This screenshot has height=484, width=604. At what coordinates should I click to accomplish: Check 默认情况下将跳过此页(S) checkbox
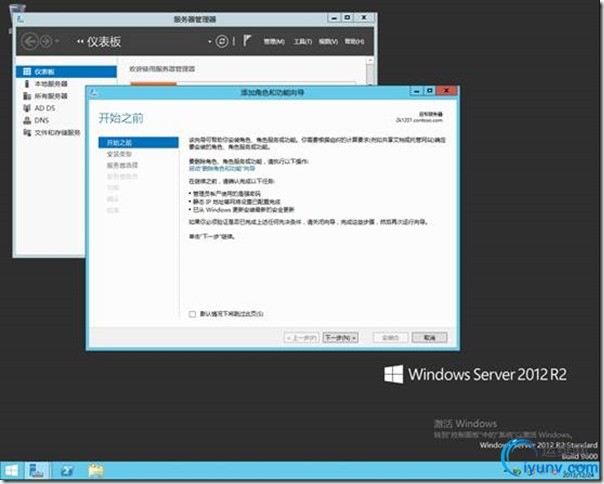(193, 314)
